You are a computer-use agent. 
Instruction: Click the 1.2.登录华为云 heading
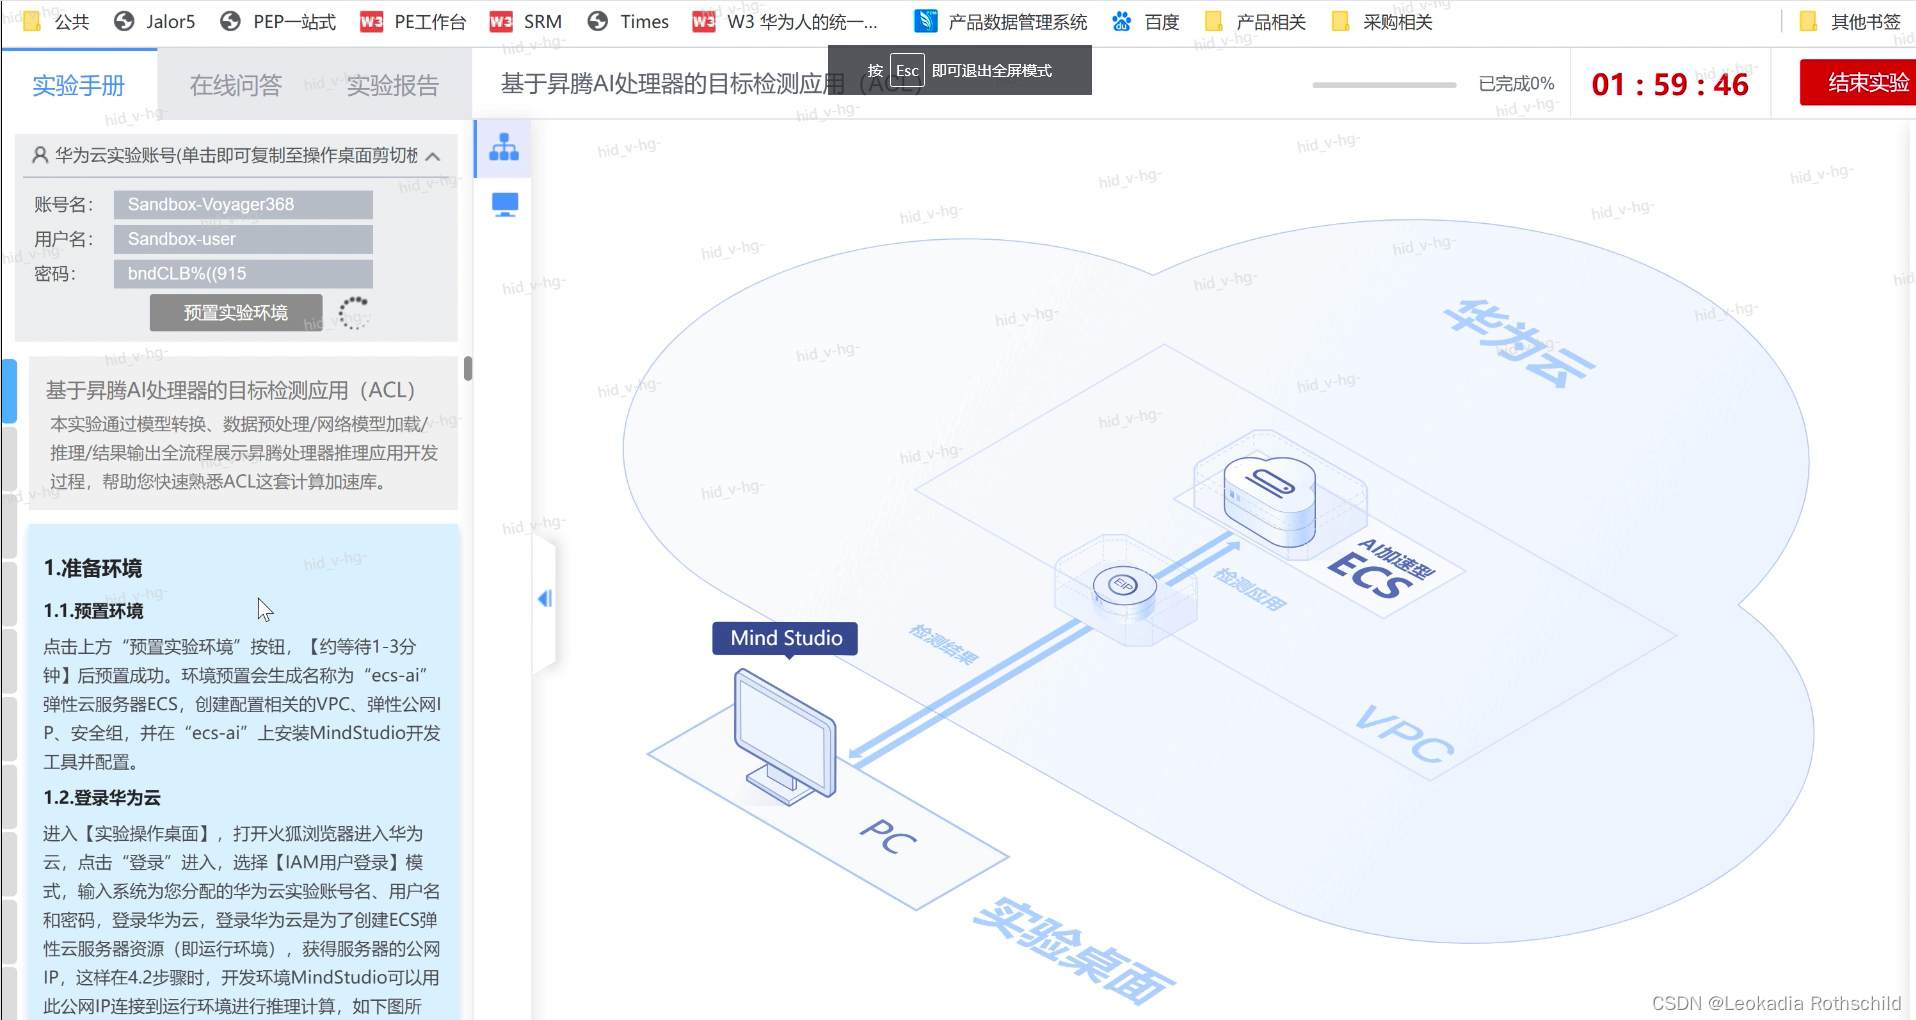[102, 797]
